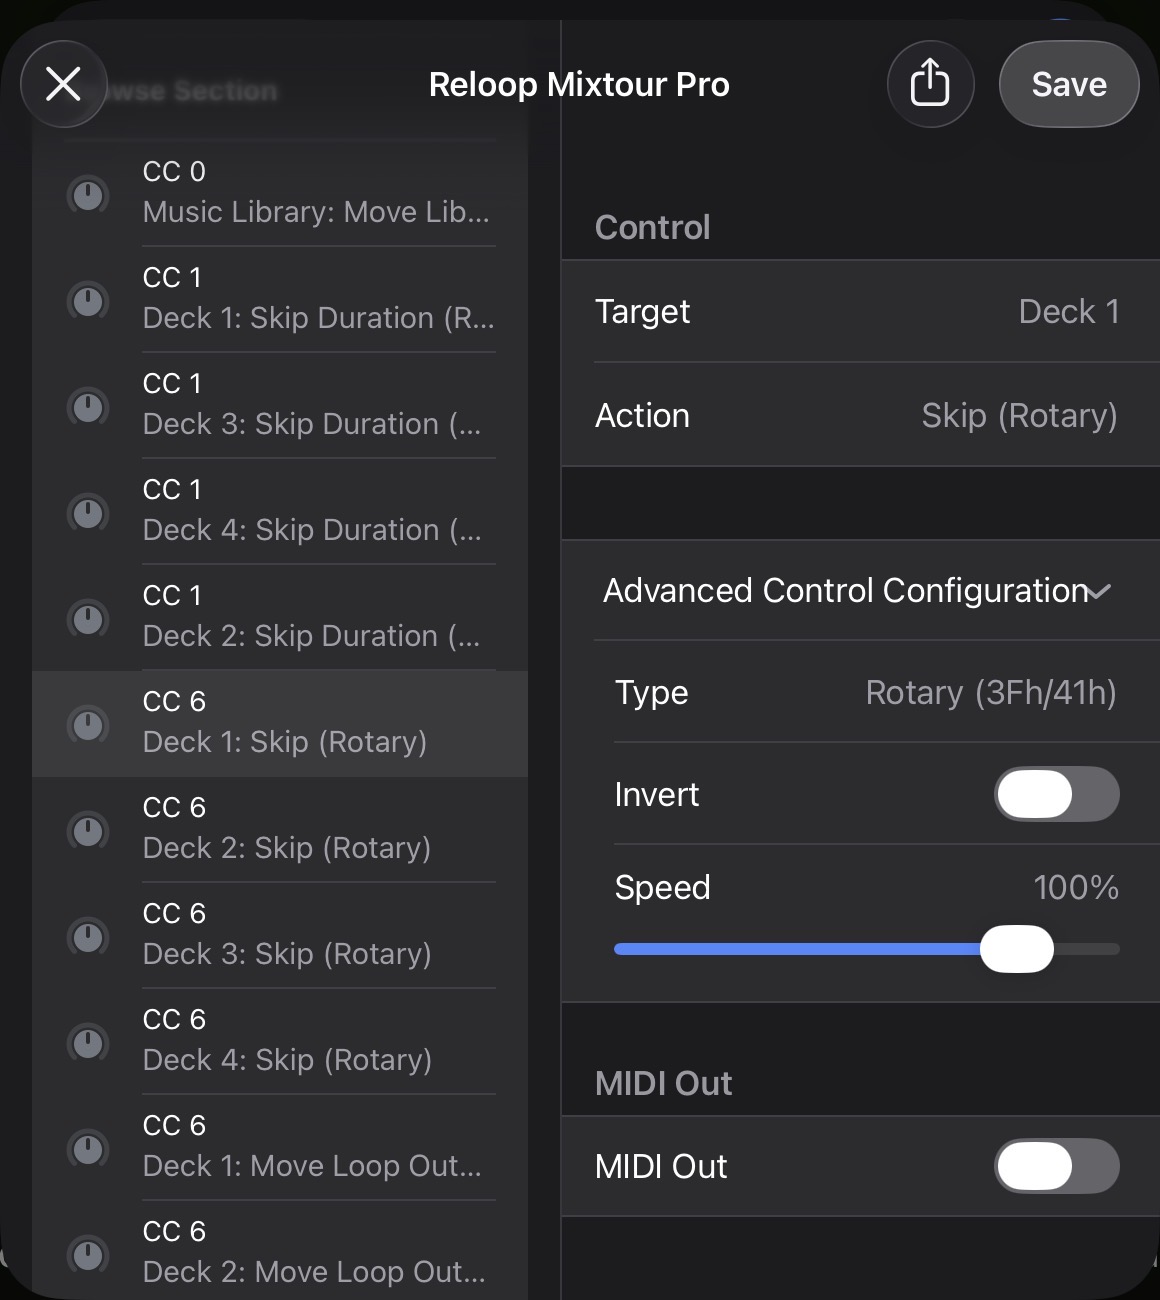Click the Speed slider handle
1160x1300 pixels.
(x=1016, y=949)
